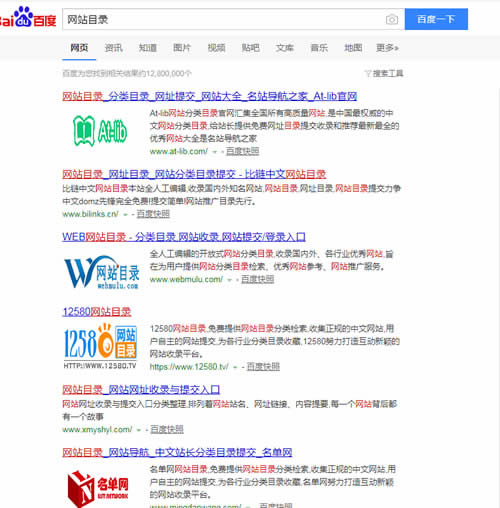The width and height of the screenshot is (500, 508).
Task: Visit the https://www.12580.tv/ URL
Action: click(x=189, y=367)
